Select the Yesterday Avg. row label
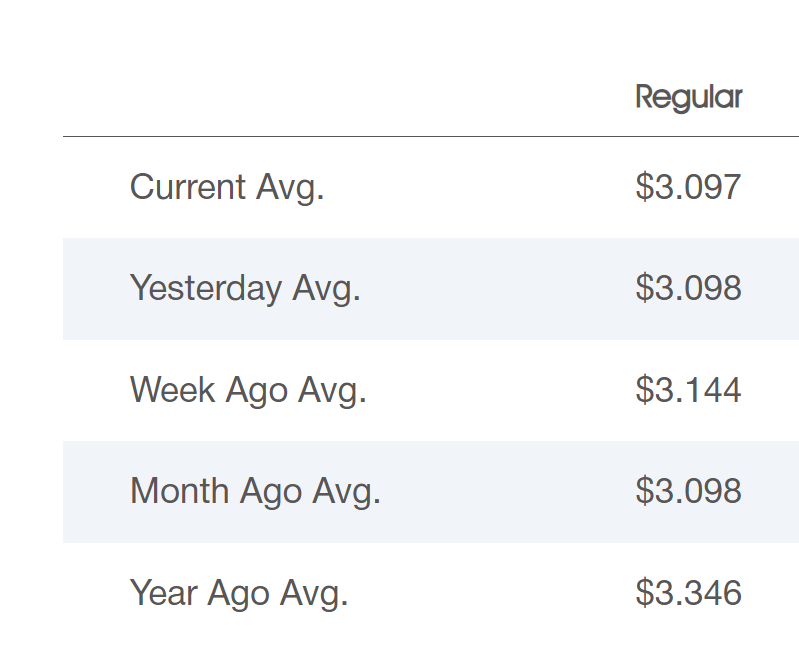This screenshot has height=655, width=799. pos(245,289)
